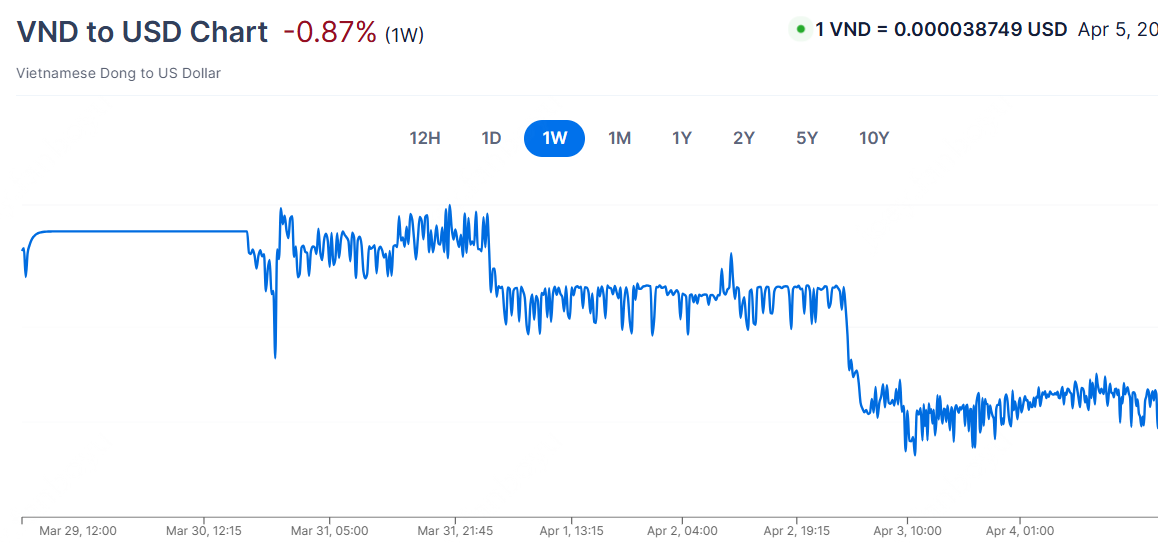Viewport: 1158px width, 543px height.
Task: Click the Apr 2, 19:15 axis label
Action: coord(796,531)
